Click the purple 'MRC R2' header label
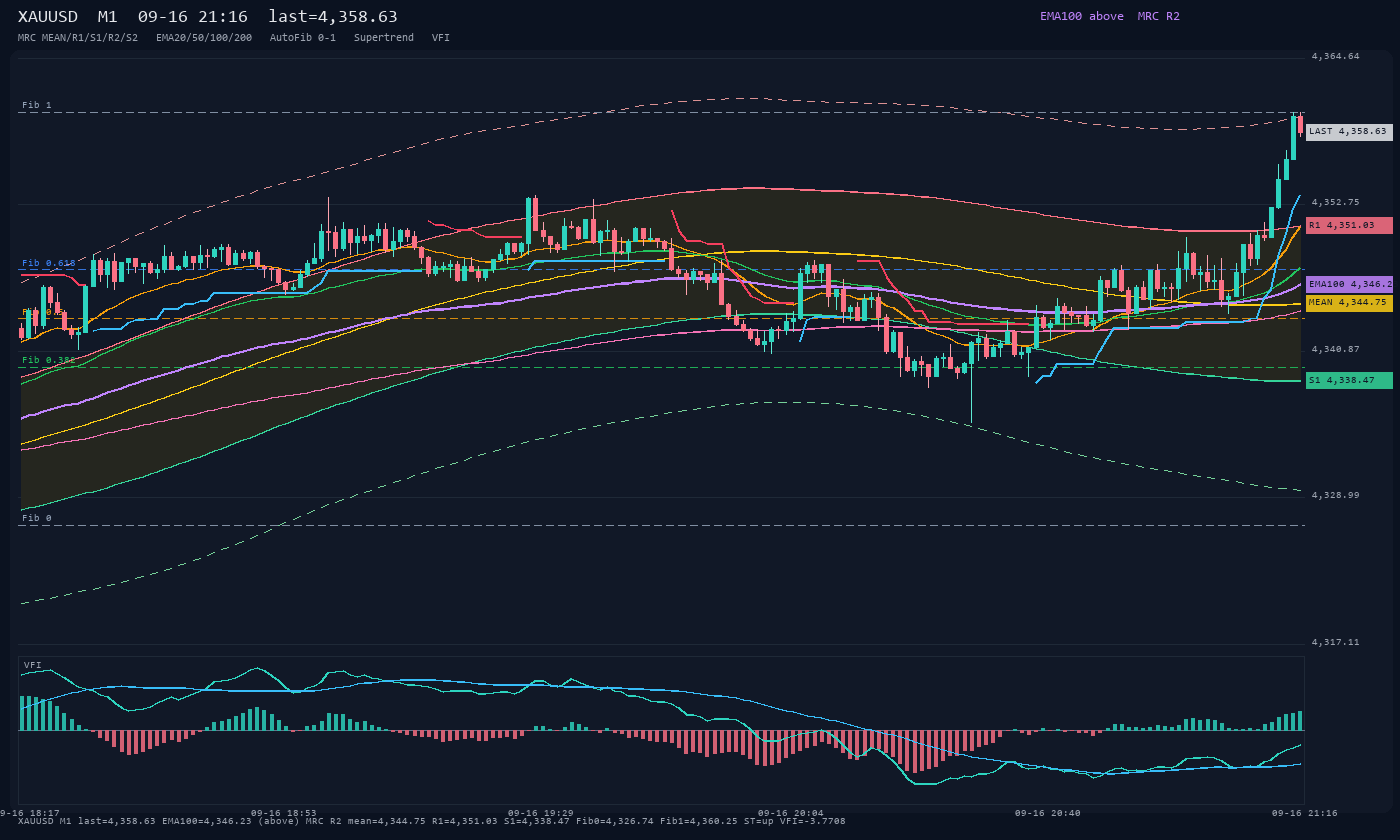 (x=1158, y=16)
